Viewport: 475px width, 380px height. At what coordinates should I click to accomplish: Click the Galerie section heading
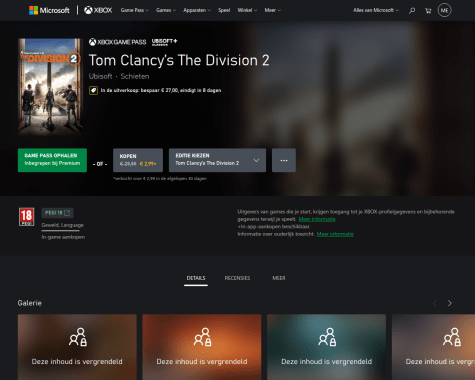pos(30,303)
